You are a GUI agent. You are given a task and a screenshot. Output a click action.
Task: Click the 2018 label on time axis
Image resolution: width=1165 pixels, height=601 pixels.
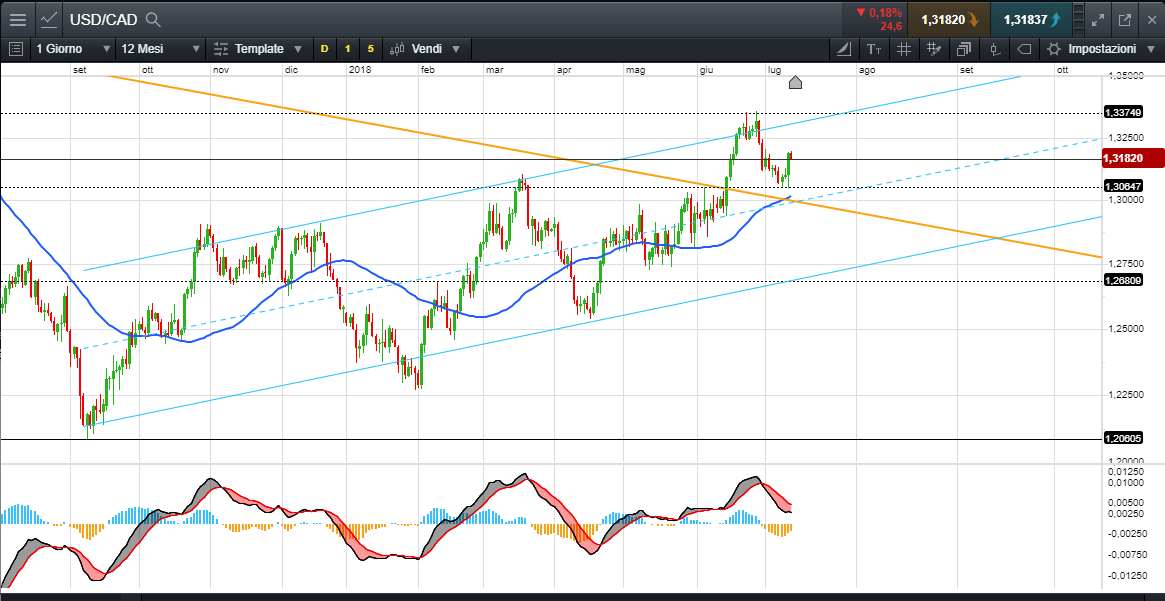(x=360, y=70)
